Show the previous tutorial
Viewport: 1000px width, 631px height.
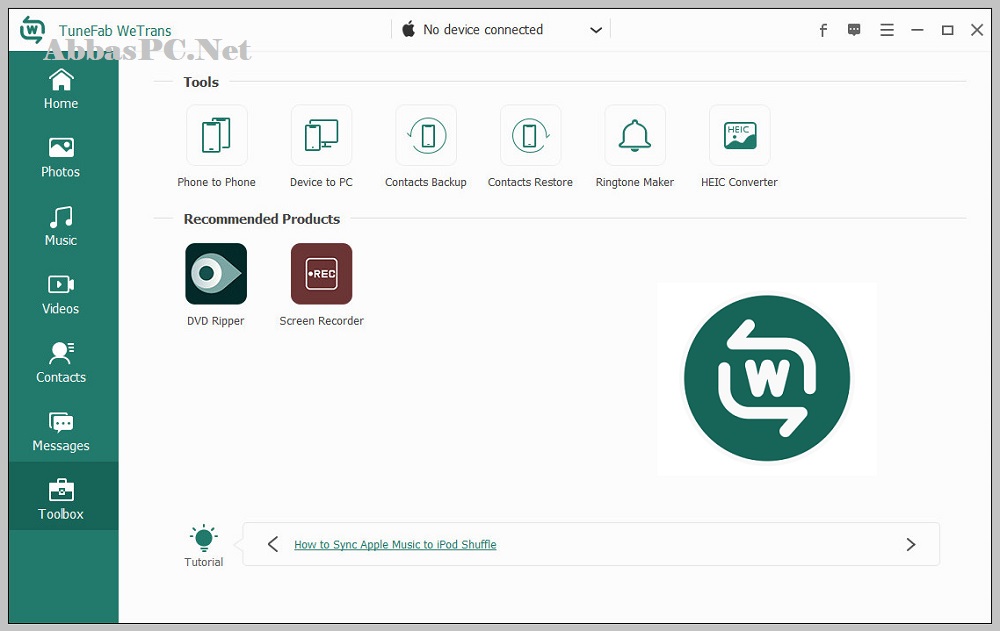(273, 544)
